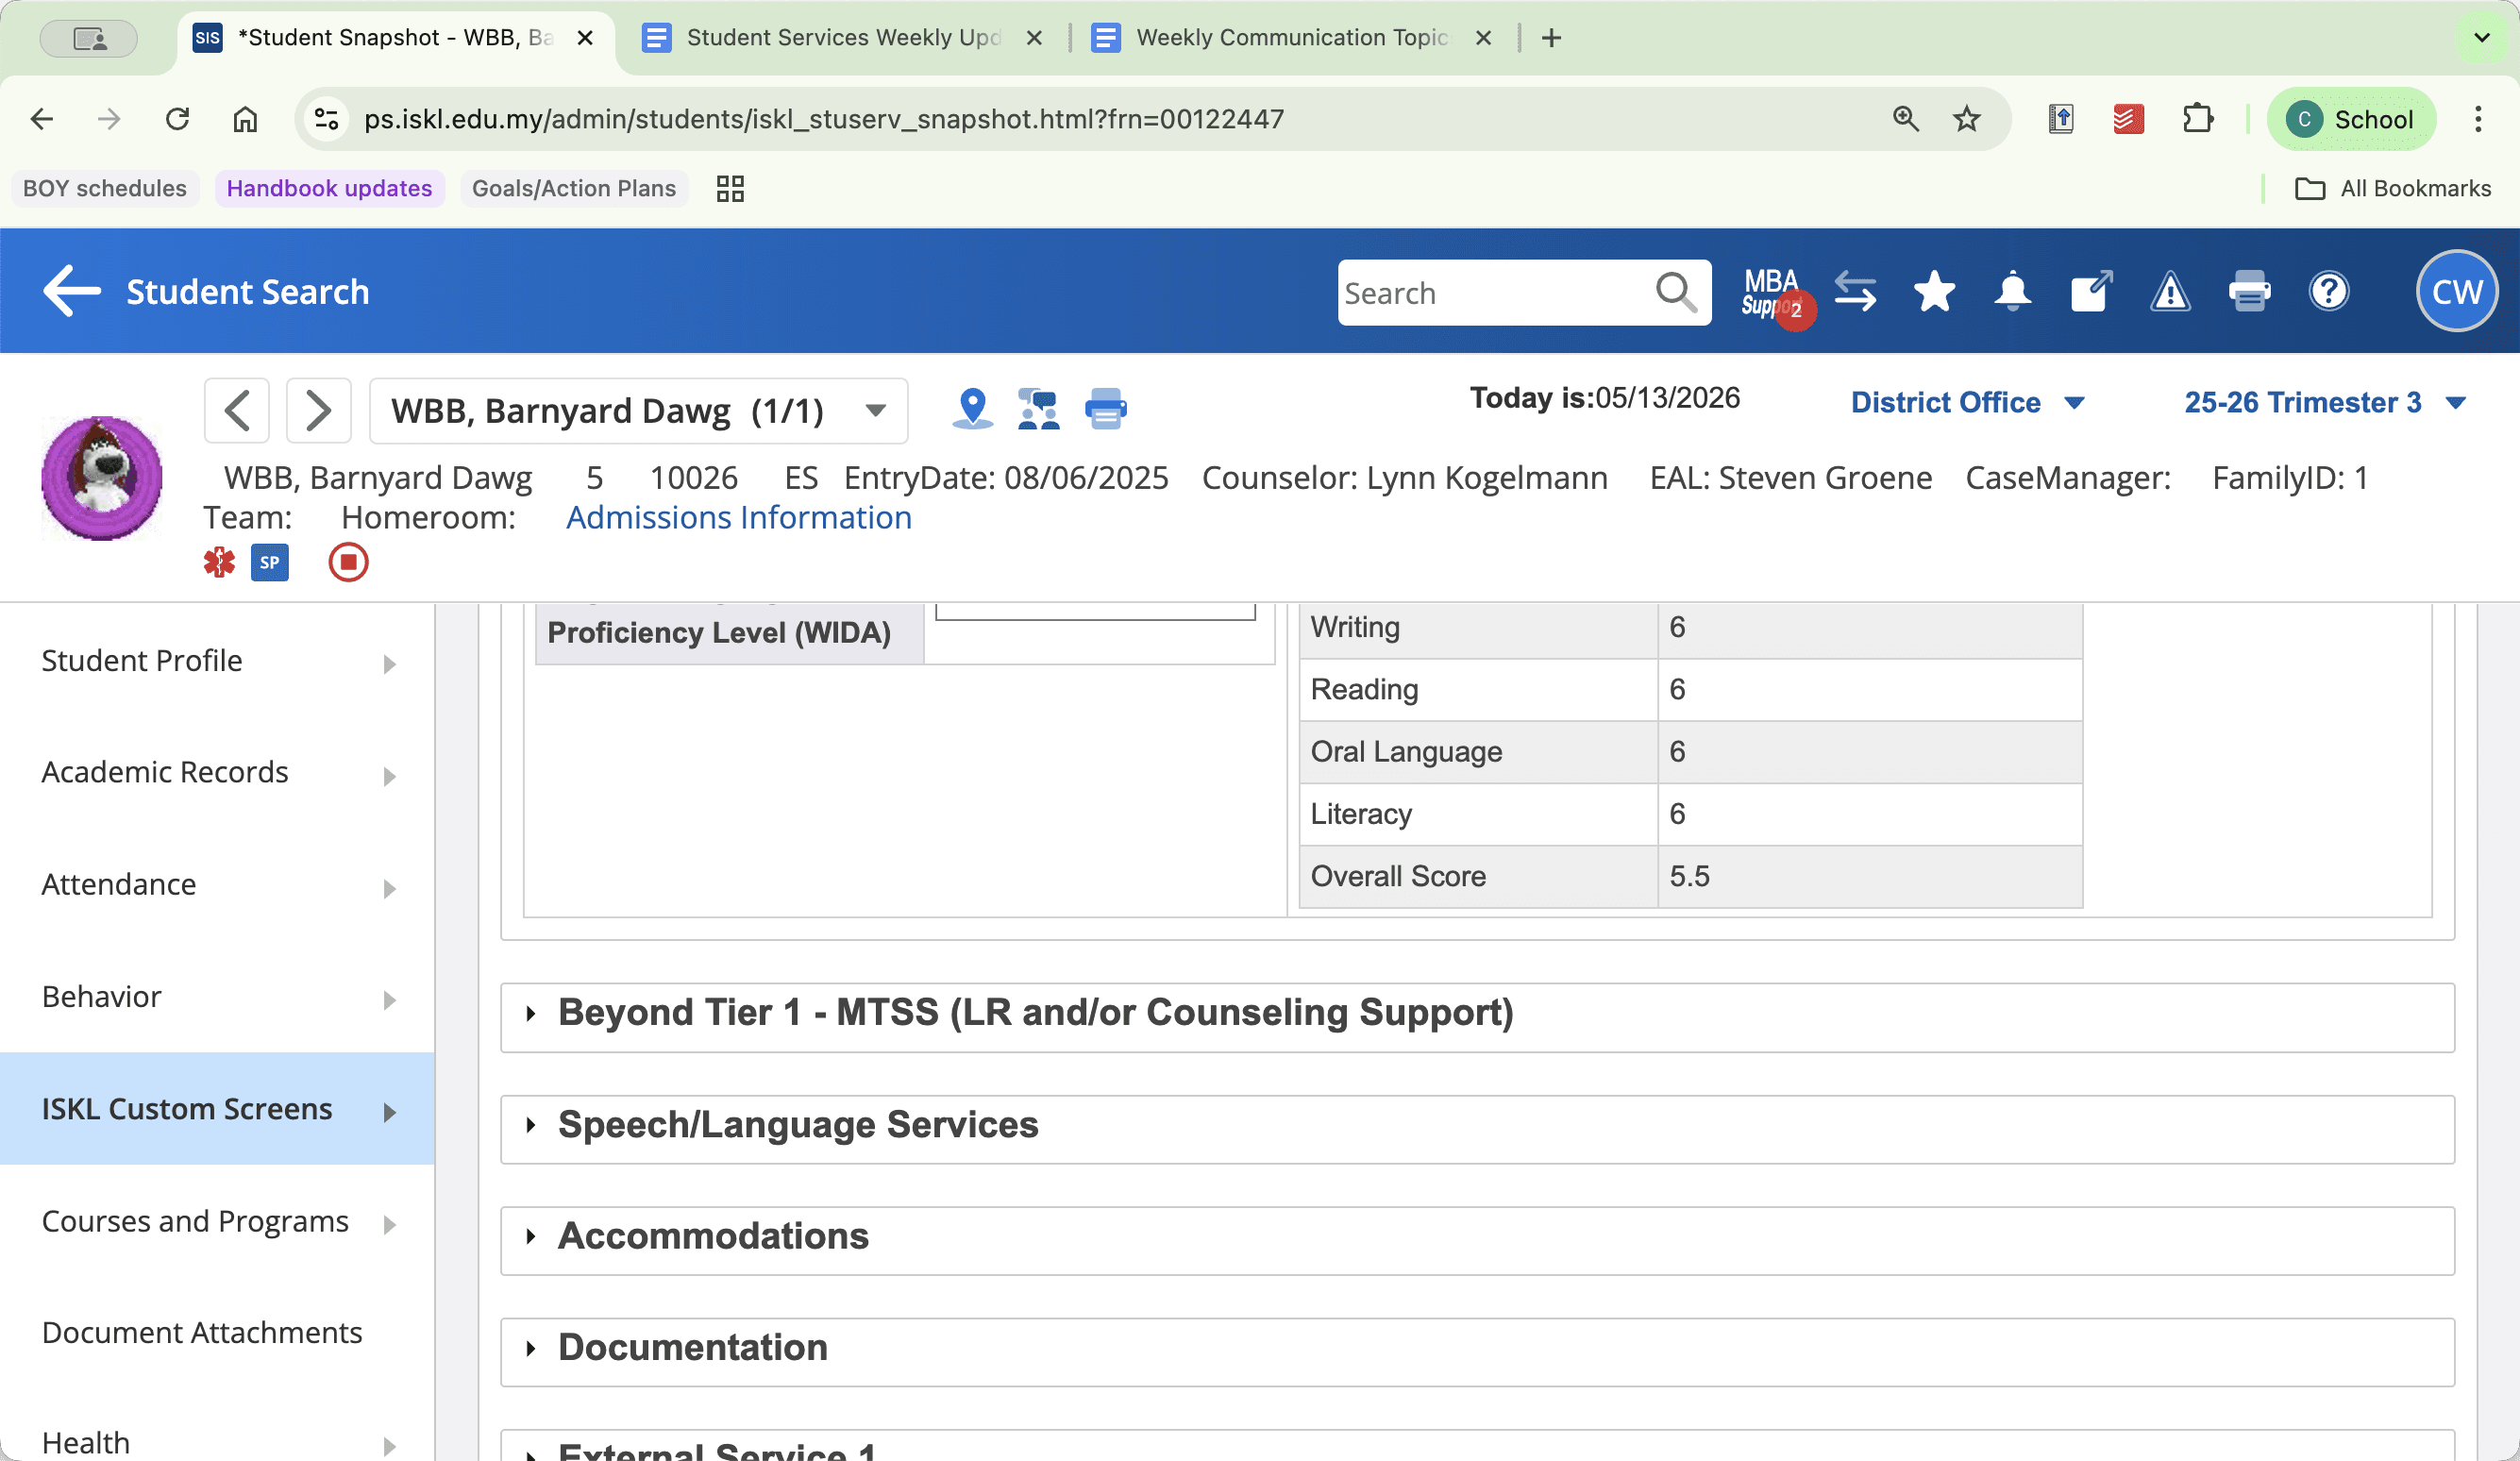Viewport: 2520px width, 1461px height.
Task: View site information icon in address bar
Action: tap(326, 119)
